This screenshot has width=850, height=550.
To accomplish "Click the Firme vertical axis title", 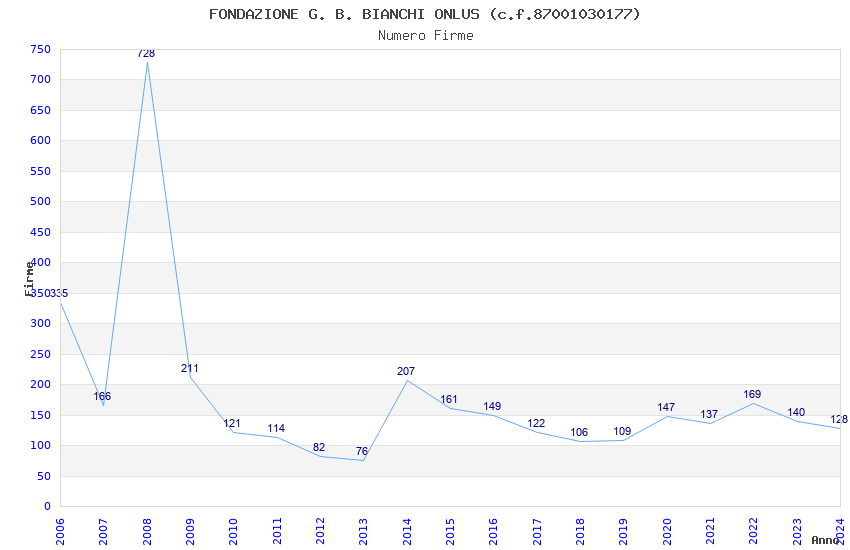I will pos(29,279).
